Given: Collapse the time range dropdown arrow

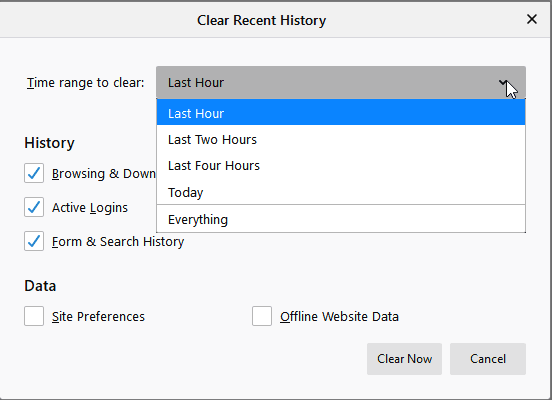Looking at the screenshot, I should pyautogui.click(x=503, y=83).
